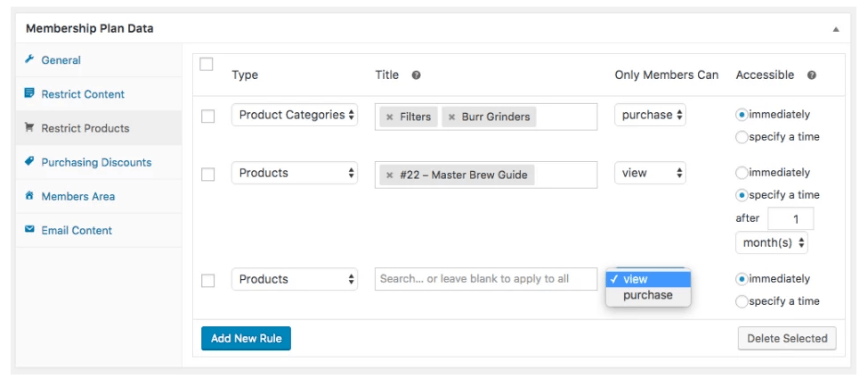Image resolution: width=866 pixels, height=385 pixels.
Task: Open the Email Content tab
Action: (99, 230)
